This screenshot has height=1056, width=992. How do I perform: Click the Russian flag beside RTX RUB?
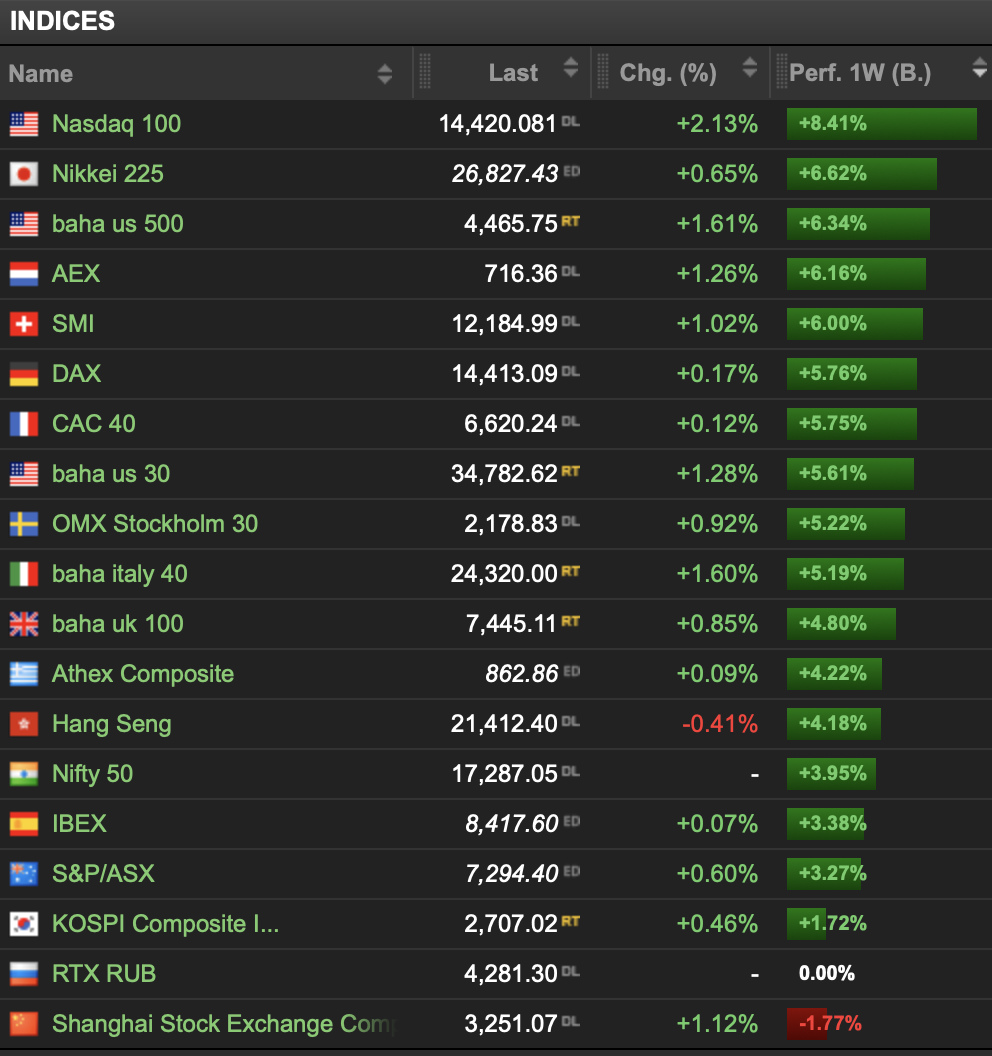click(24, 974)
